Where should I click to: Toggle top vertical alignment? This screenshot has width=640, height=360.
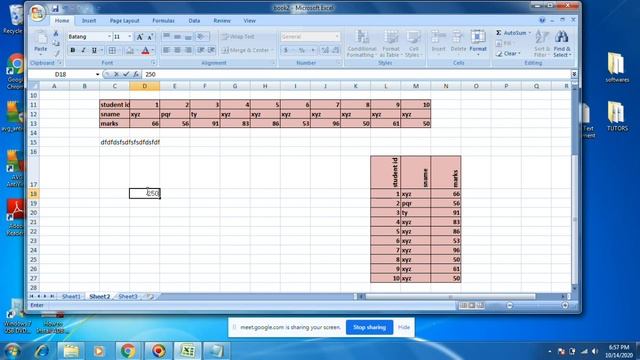pos(167,37)
